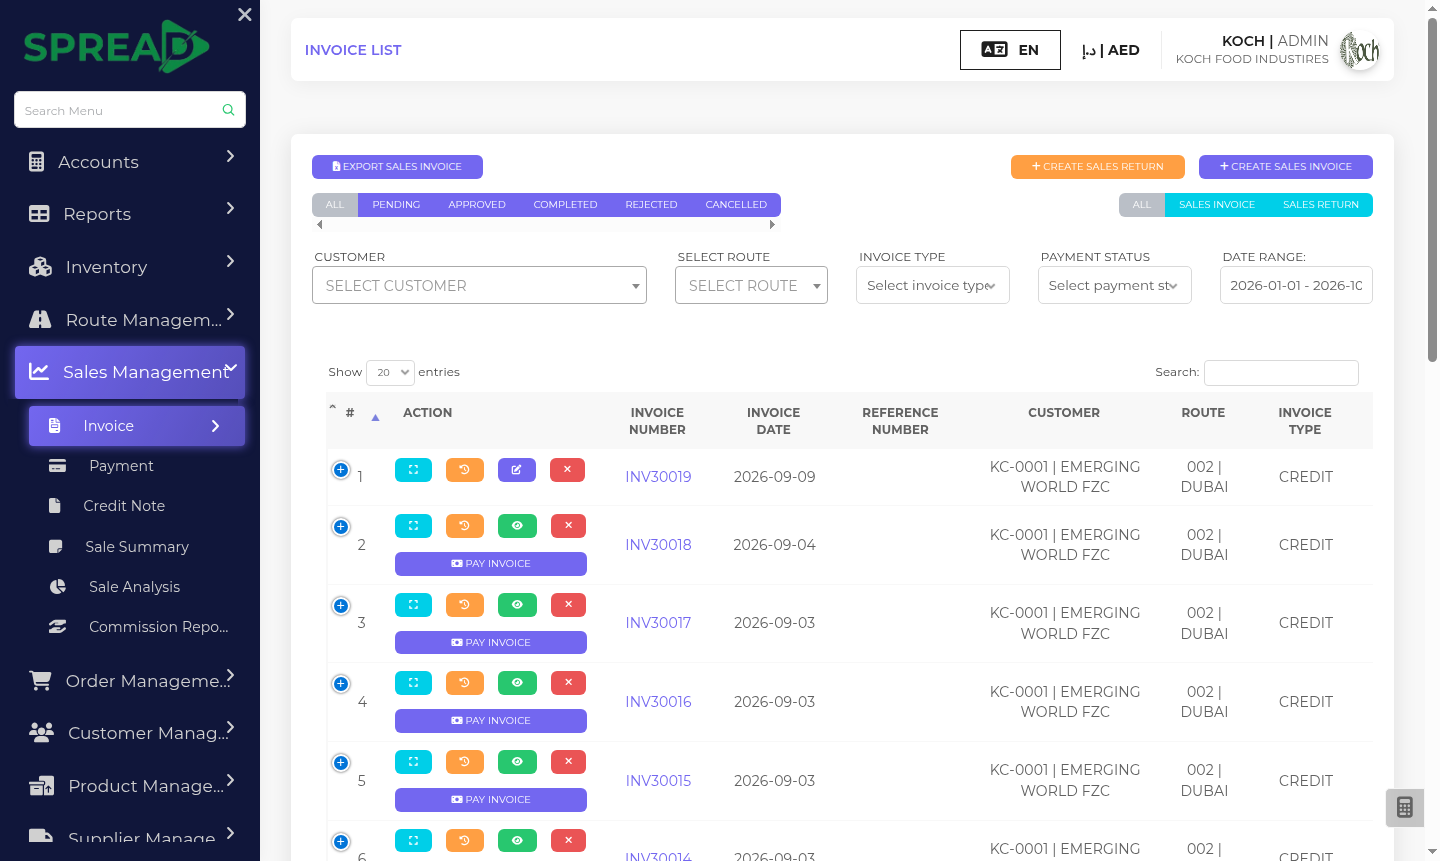This screenshot has height=861, width=1440.
Task: Toggle EN language switcher
Action: [1010, 50]
